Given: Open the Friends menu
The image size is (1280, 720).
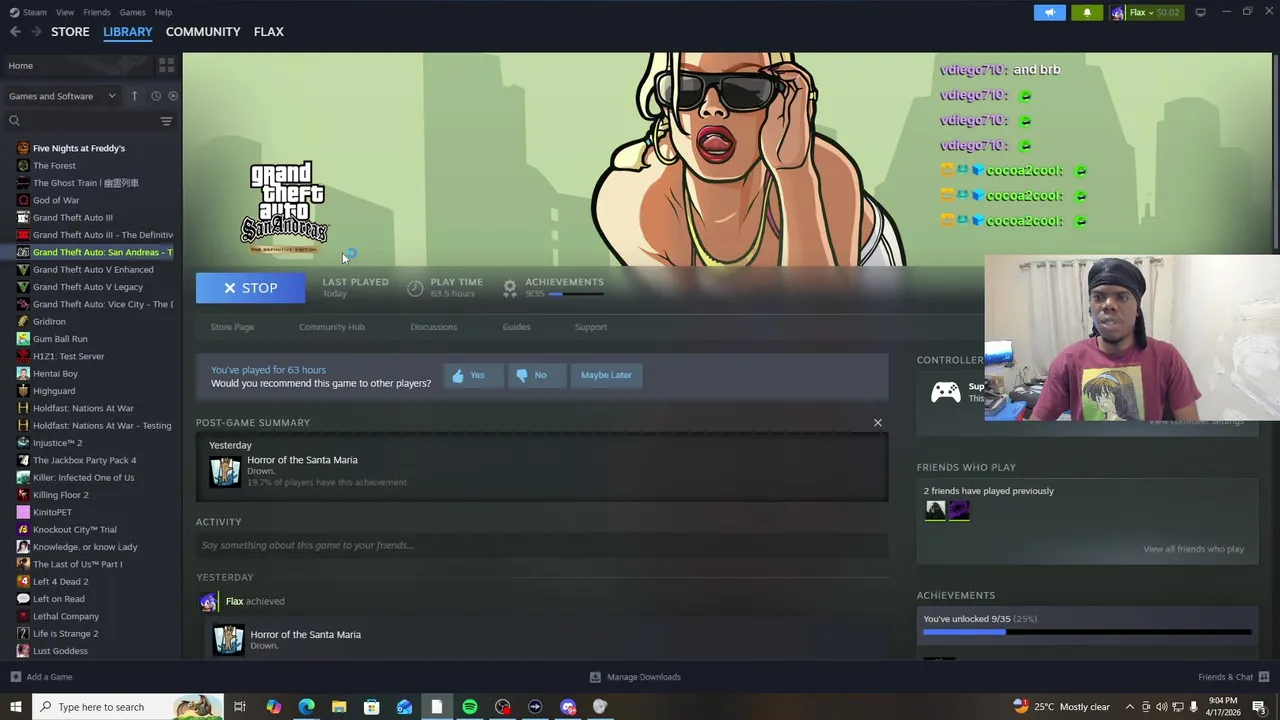Looking at the screenshot, I should click(x=97, y=12).
